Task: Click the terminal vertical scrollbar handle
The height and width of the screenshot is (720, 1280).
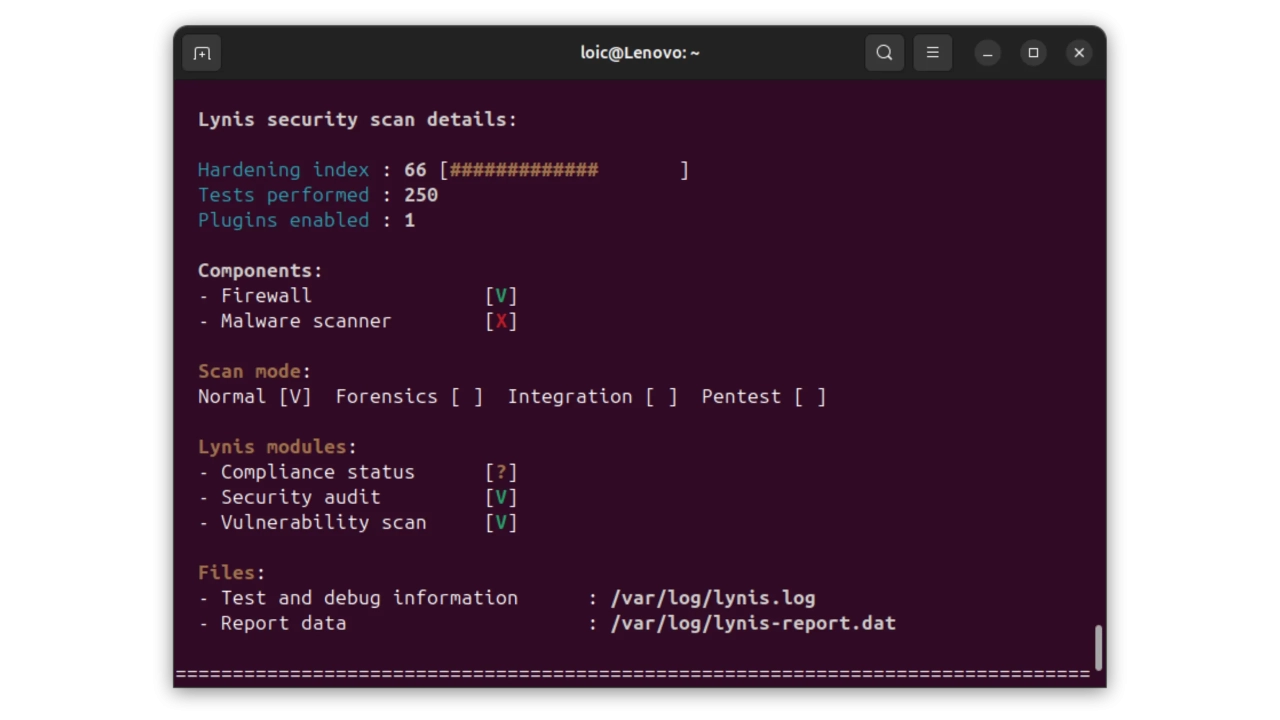Action: point(1098,648)
